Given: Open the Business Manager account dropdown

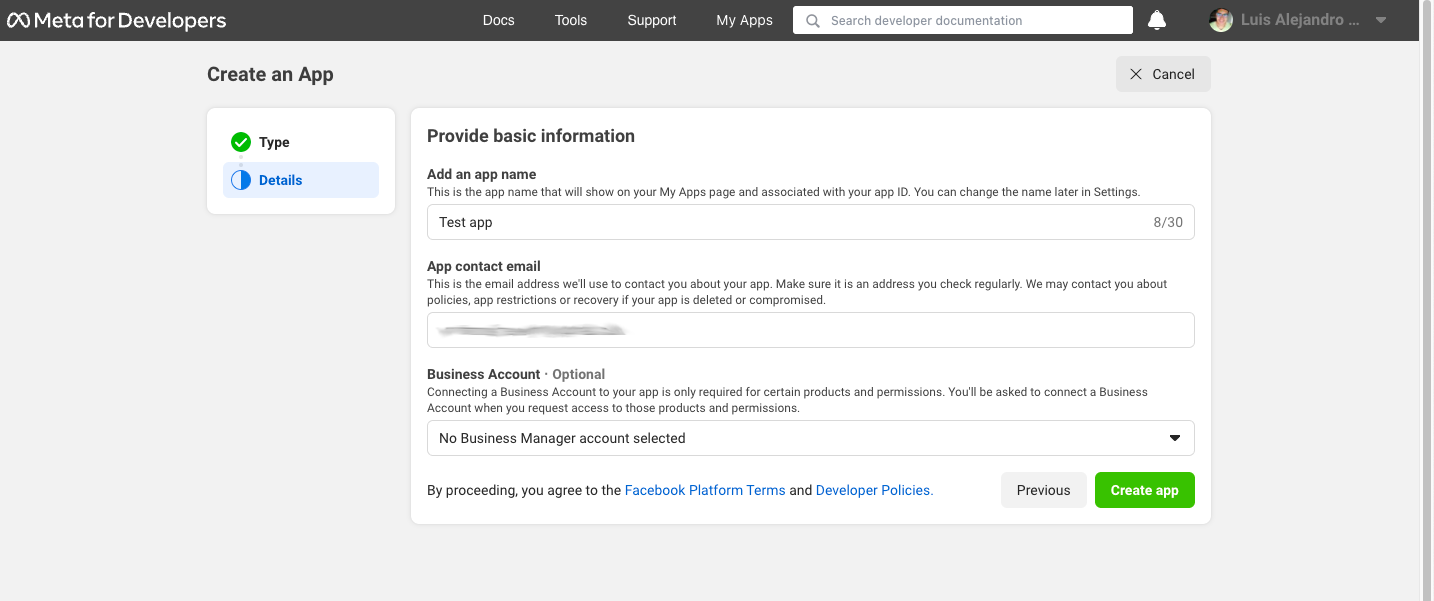Looking at the screenshot, I should 811,438.
